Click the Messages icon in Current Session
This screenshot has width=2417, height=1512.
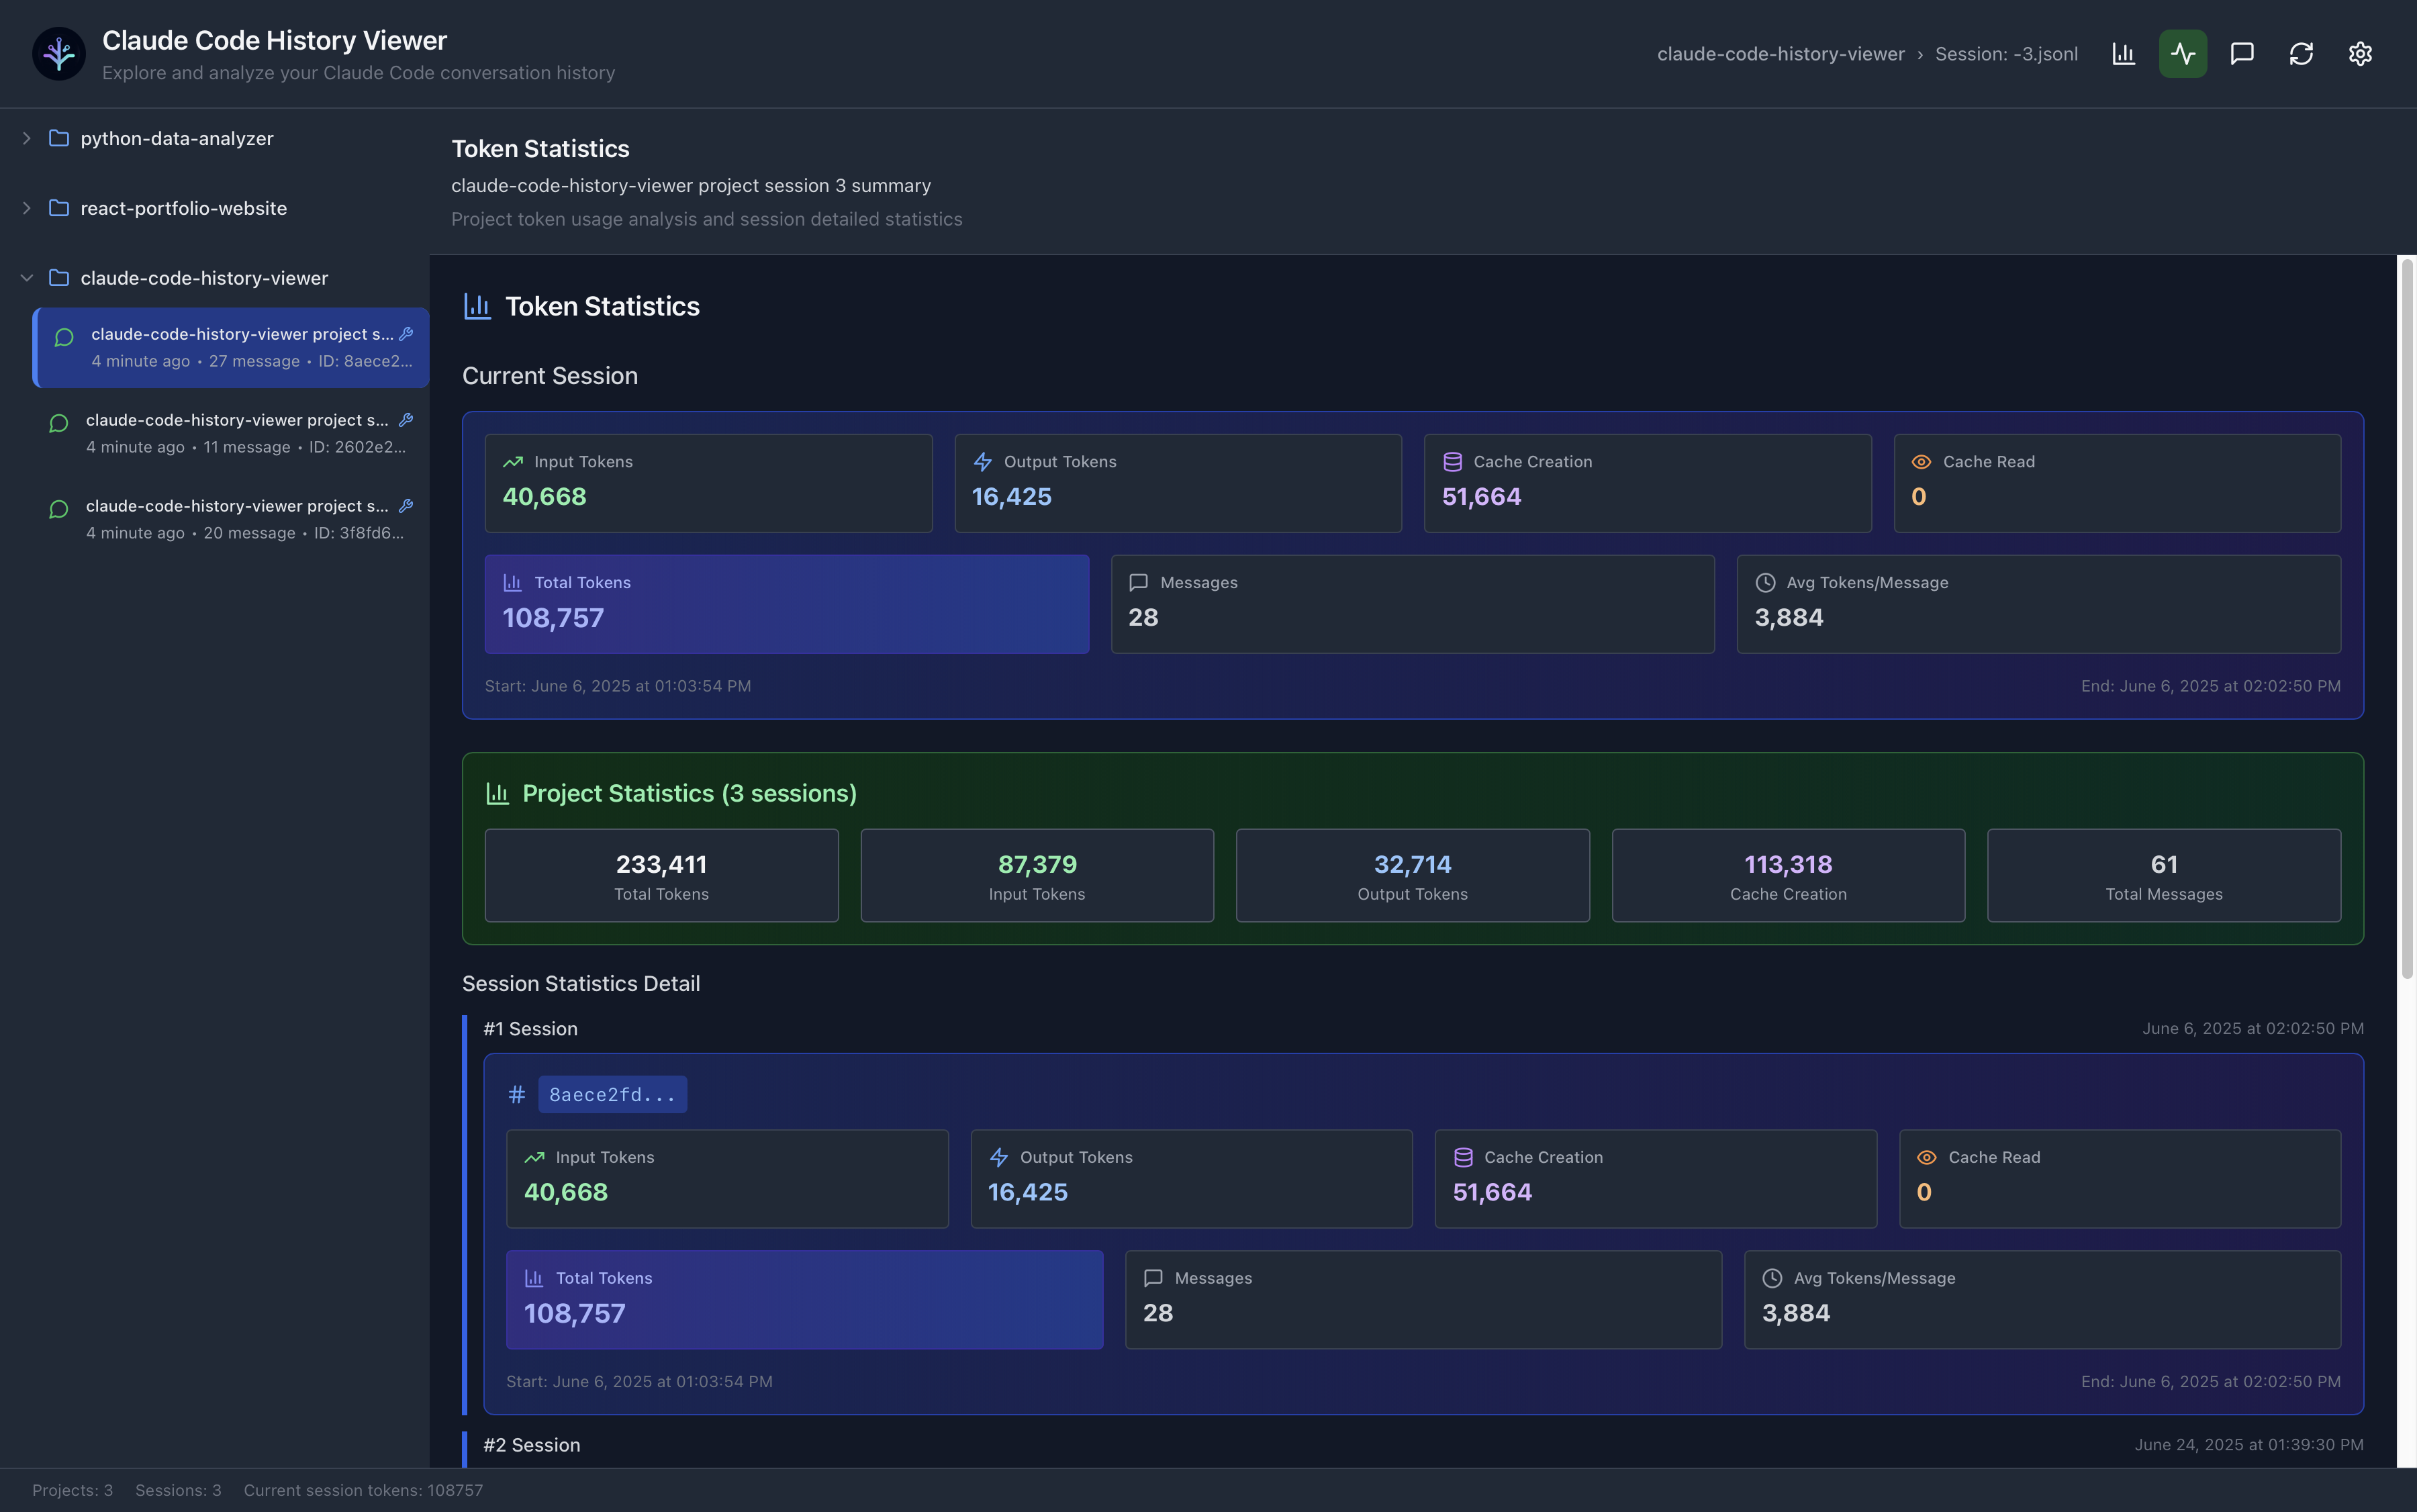click(1138, 583)
